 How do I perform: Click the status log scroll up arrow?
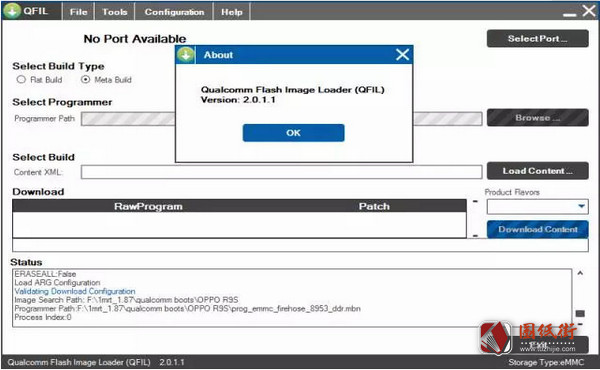tap(580, 273)
